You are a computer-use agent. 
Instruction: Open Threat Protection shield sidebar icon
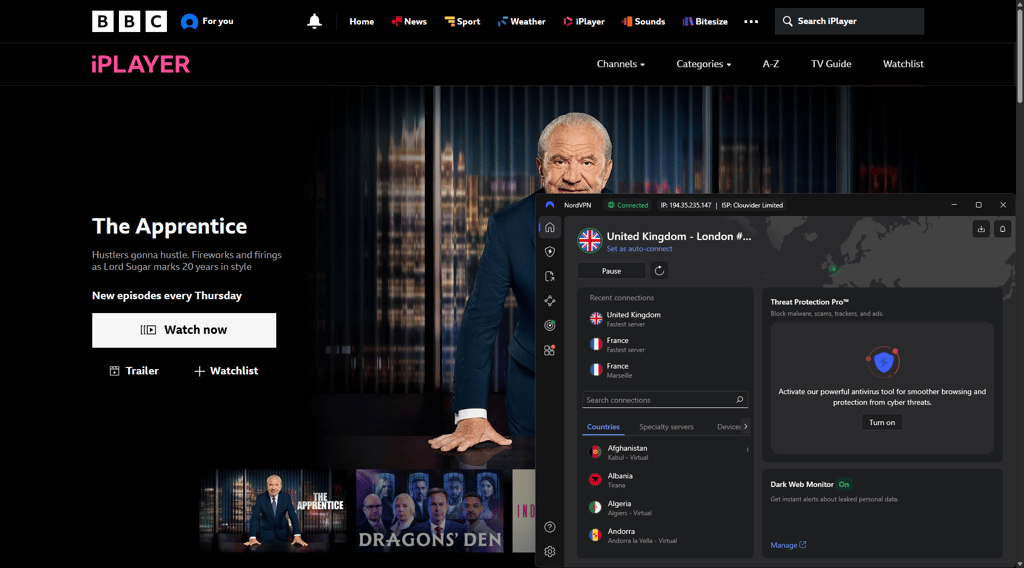tap(550, 252)
